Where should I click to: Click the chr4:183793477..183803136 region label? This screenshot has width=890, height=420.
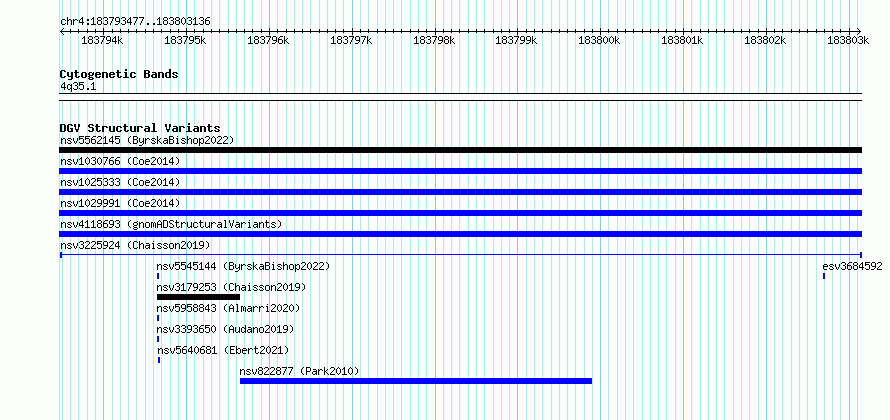click(x=135, y=22)
